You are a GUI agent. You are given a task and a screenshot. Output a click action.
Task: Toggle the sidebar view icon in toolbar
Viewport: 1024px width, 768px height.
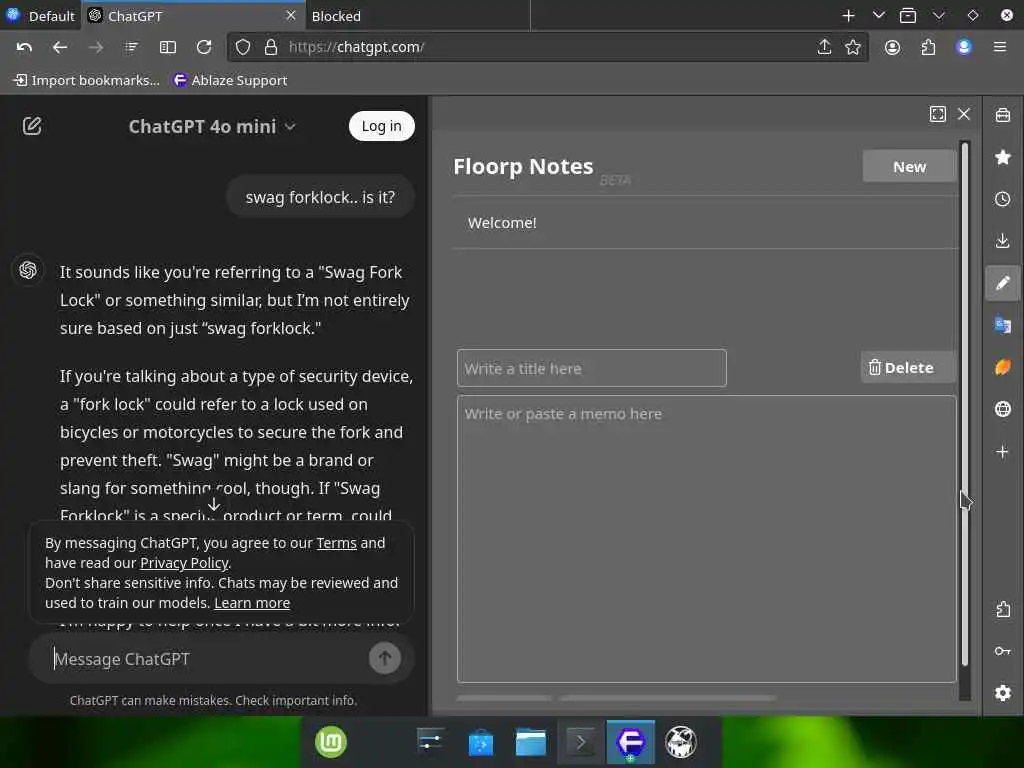click(x=168, y=47)
